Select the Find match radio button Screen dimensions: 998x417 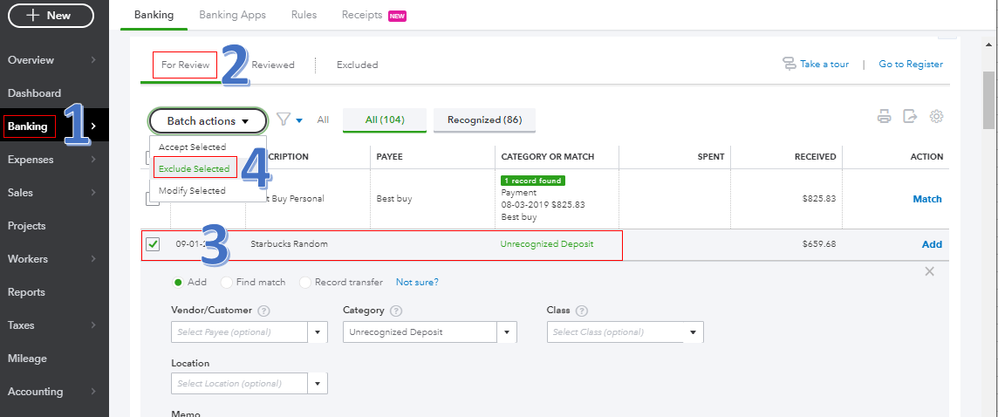[x=226, y=283]
